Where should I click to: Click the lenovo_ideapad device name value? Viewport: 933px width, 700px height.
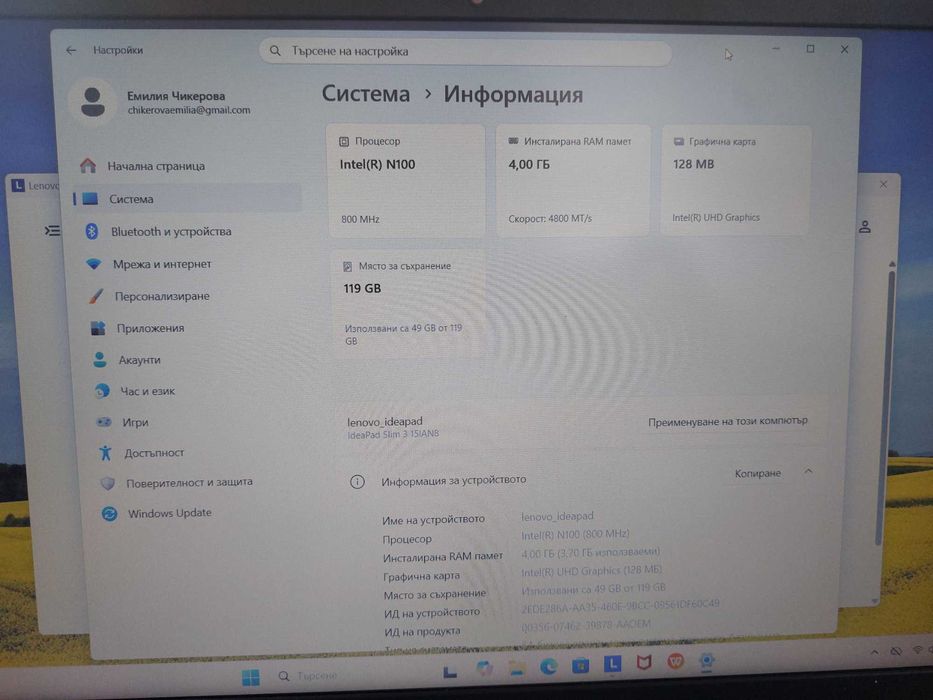(x=558, y=516)
